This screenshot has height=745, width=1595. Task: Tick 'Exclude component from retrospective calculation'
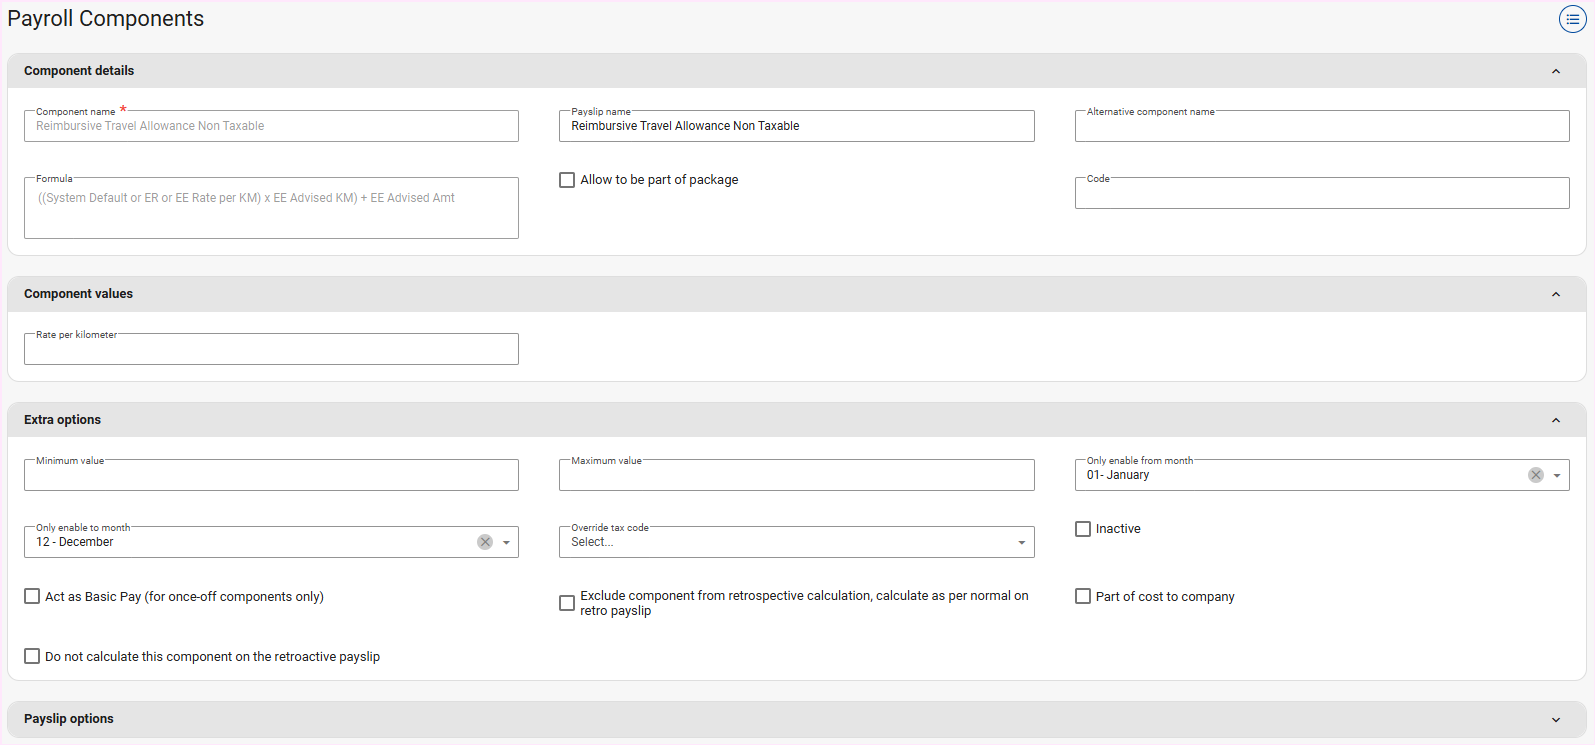(567, 603)
